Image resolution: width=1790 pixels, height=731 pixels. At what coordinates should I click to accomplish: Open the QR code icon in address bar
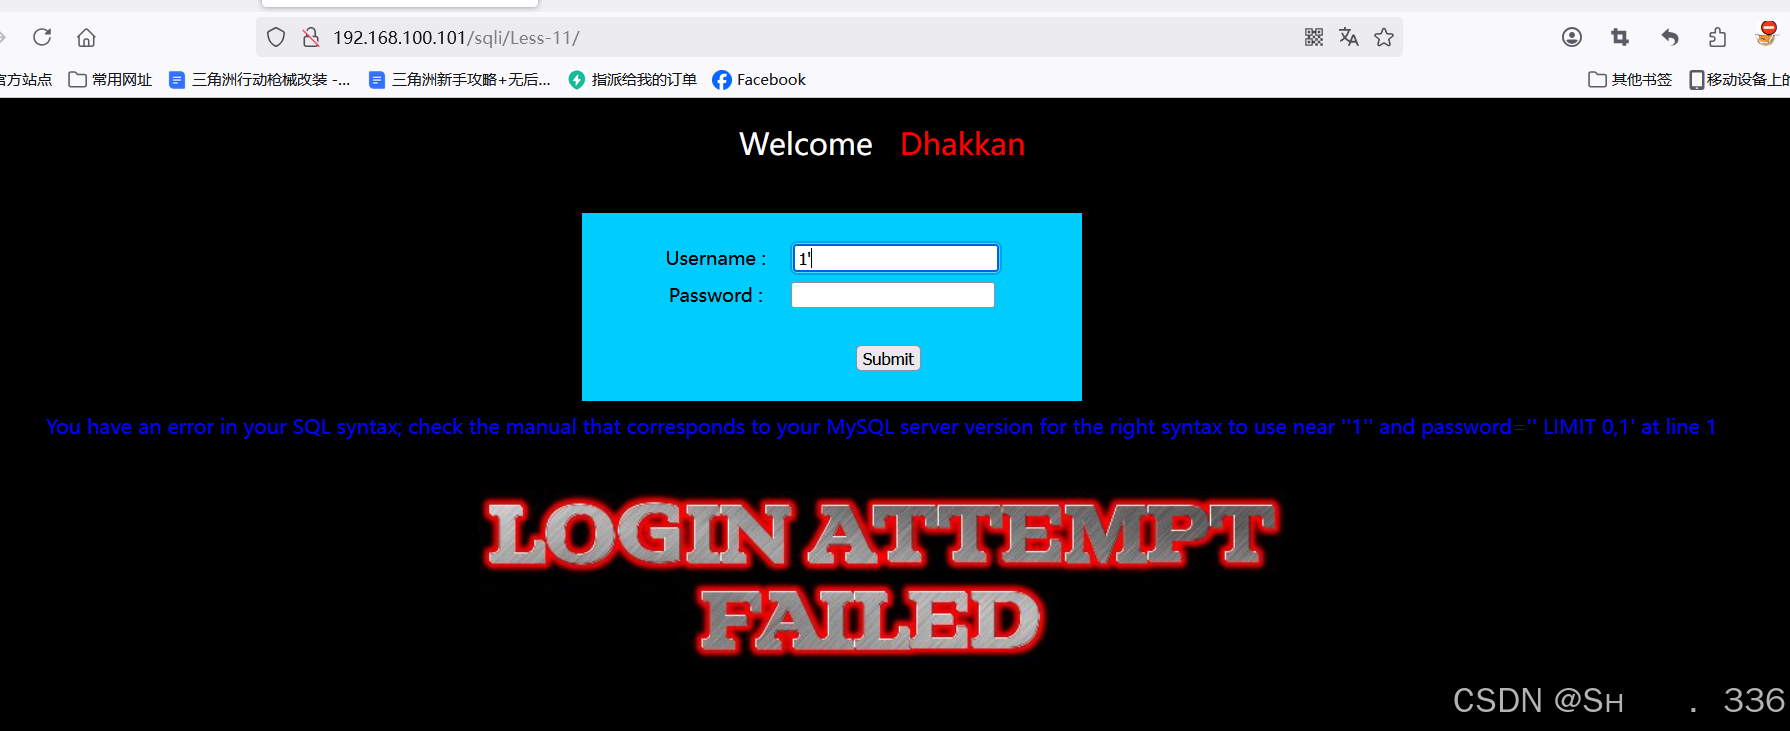pos(1314,37)
